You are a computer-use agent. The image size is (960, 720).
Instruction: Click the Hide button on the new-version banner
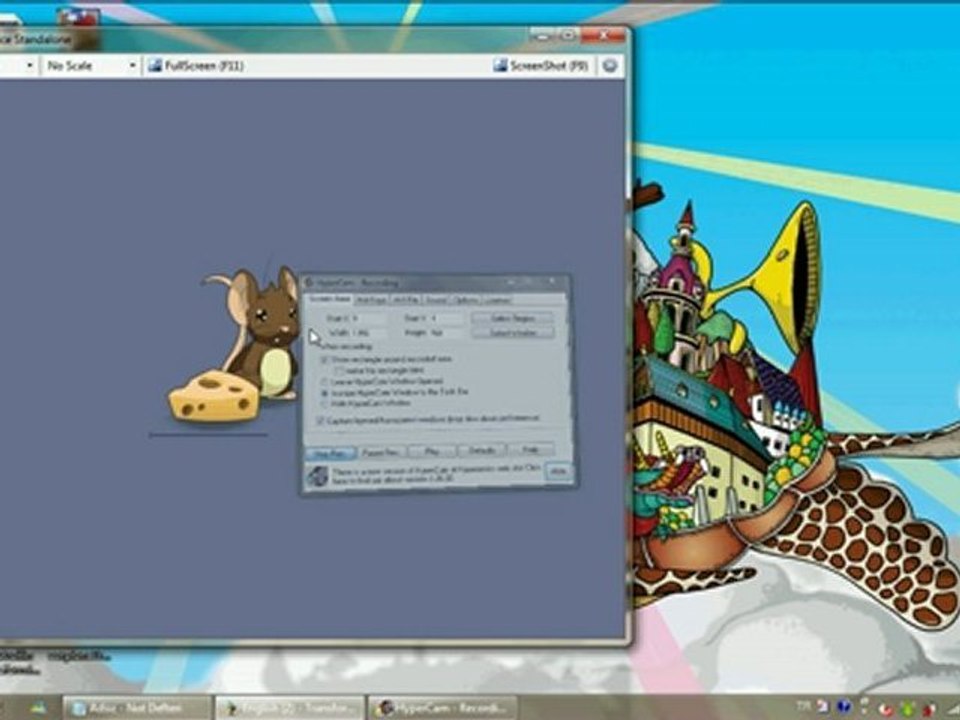click(x=558, y=471)
